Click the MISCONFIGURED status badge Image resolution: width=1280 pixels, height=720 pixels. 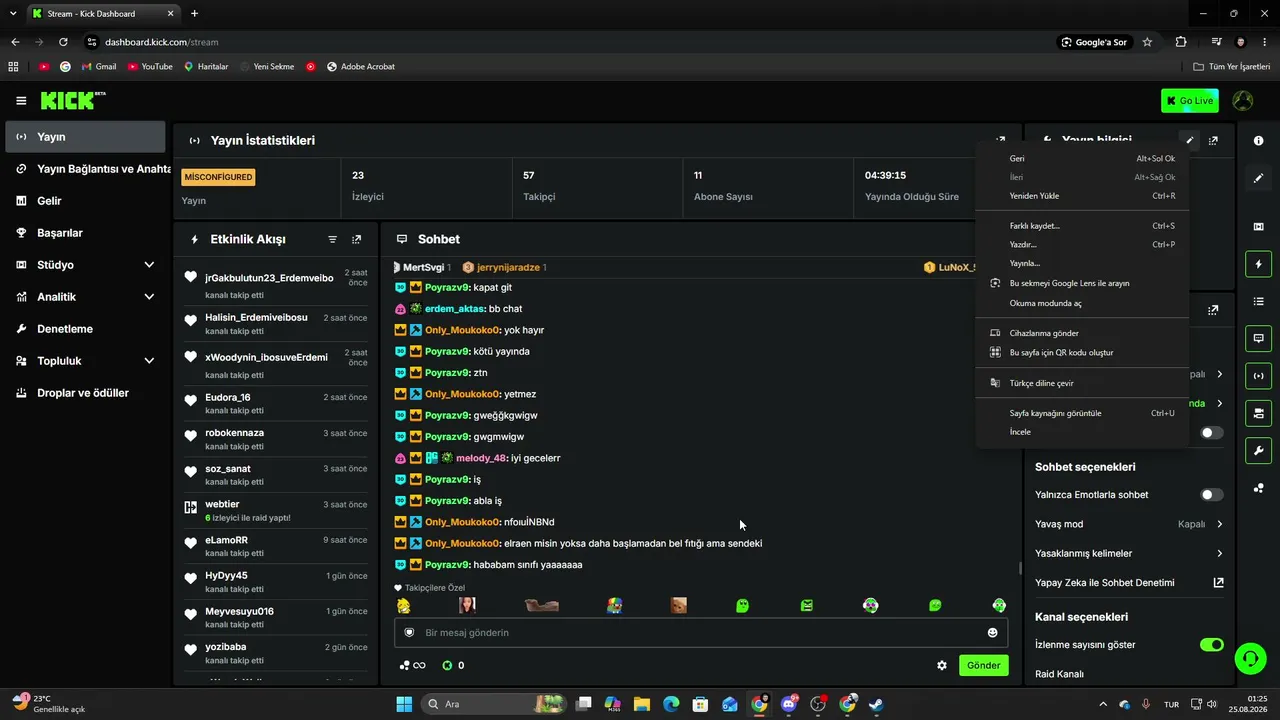(x=218, y=177)
